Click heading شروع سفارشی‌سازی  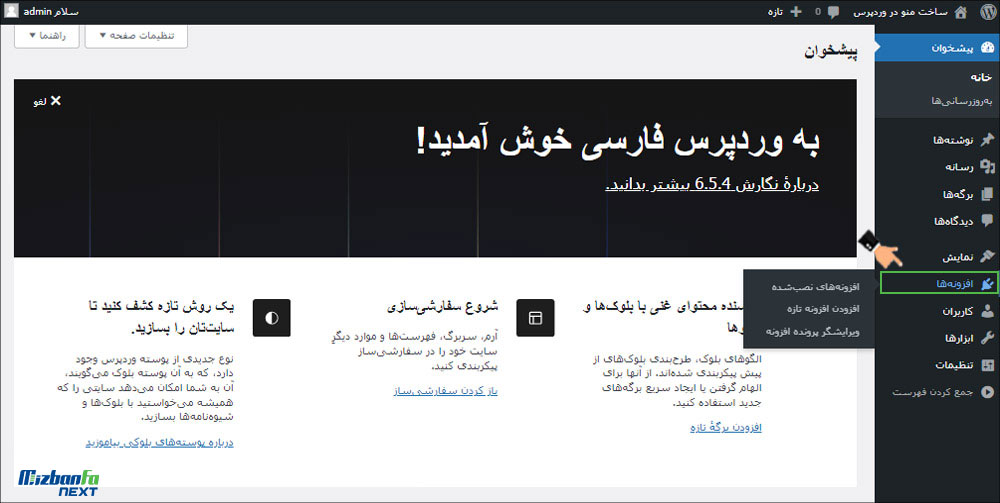pyautogui.click(x=443, y=306)
